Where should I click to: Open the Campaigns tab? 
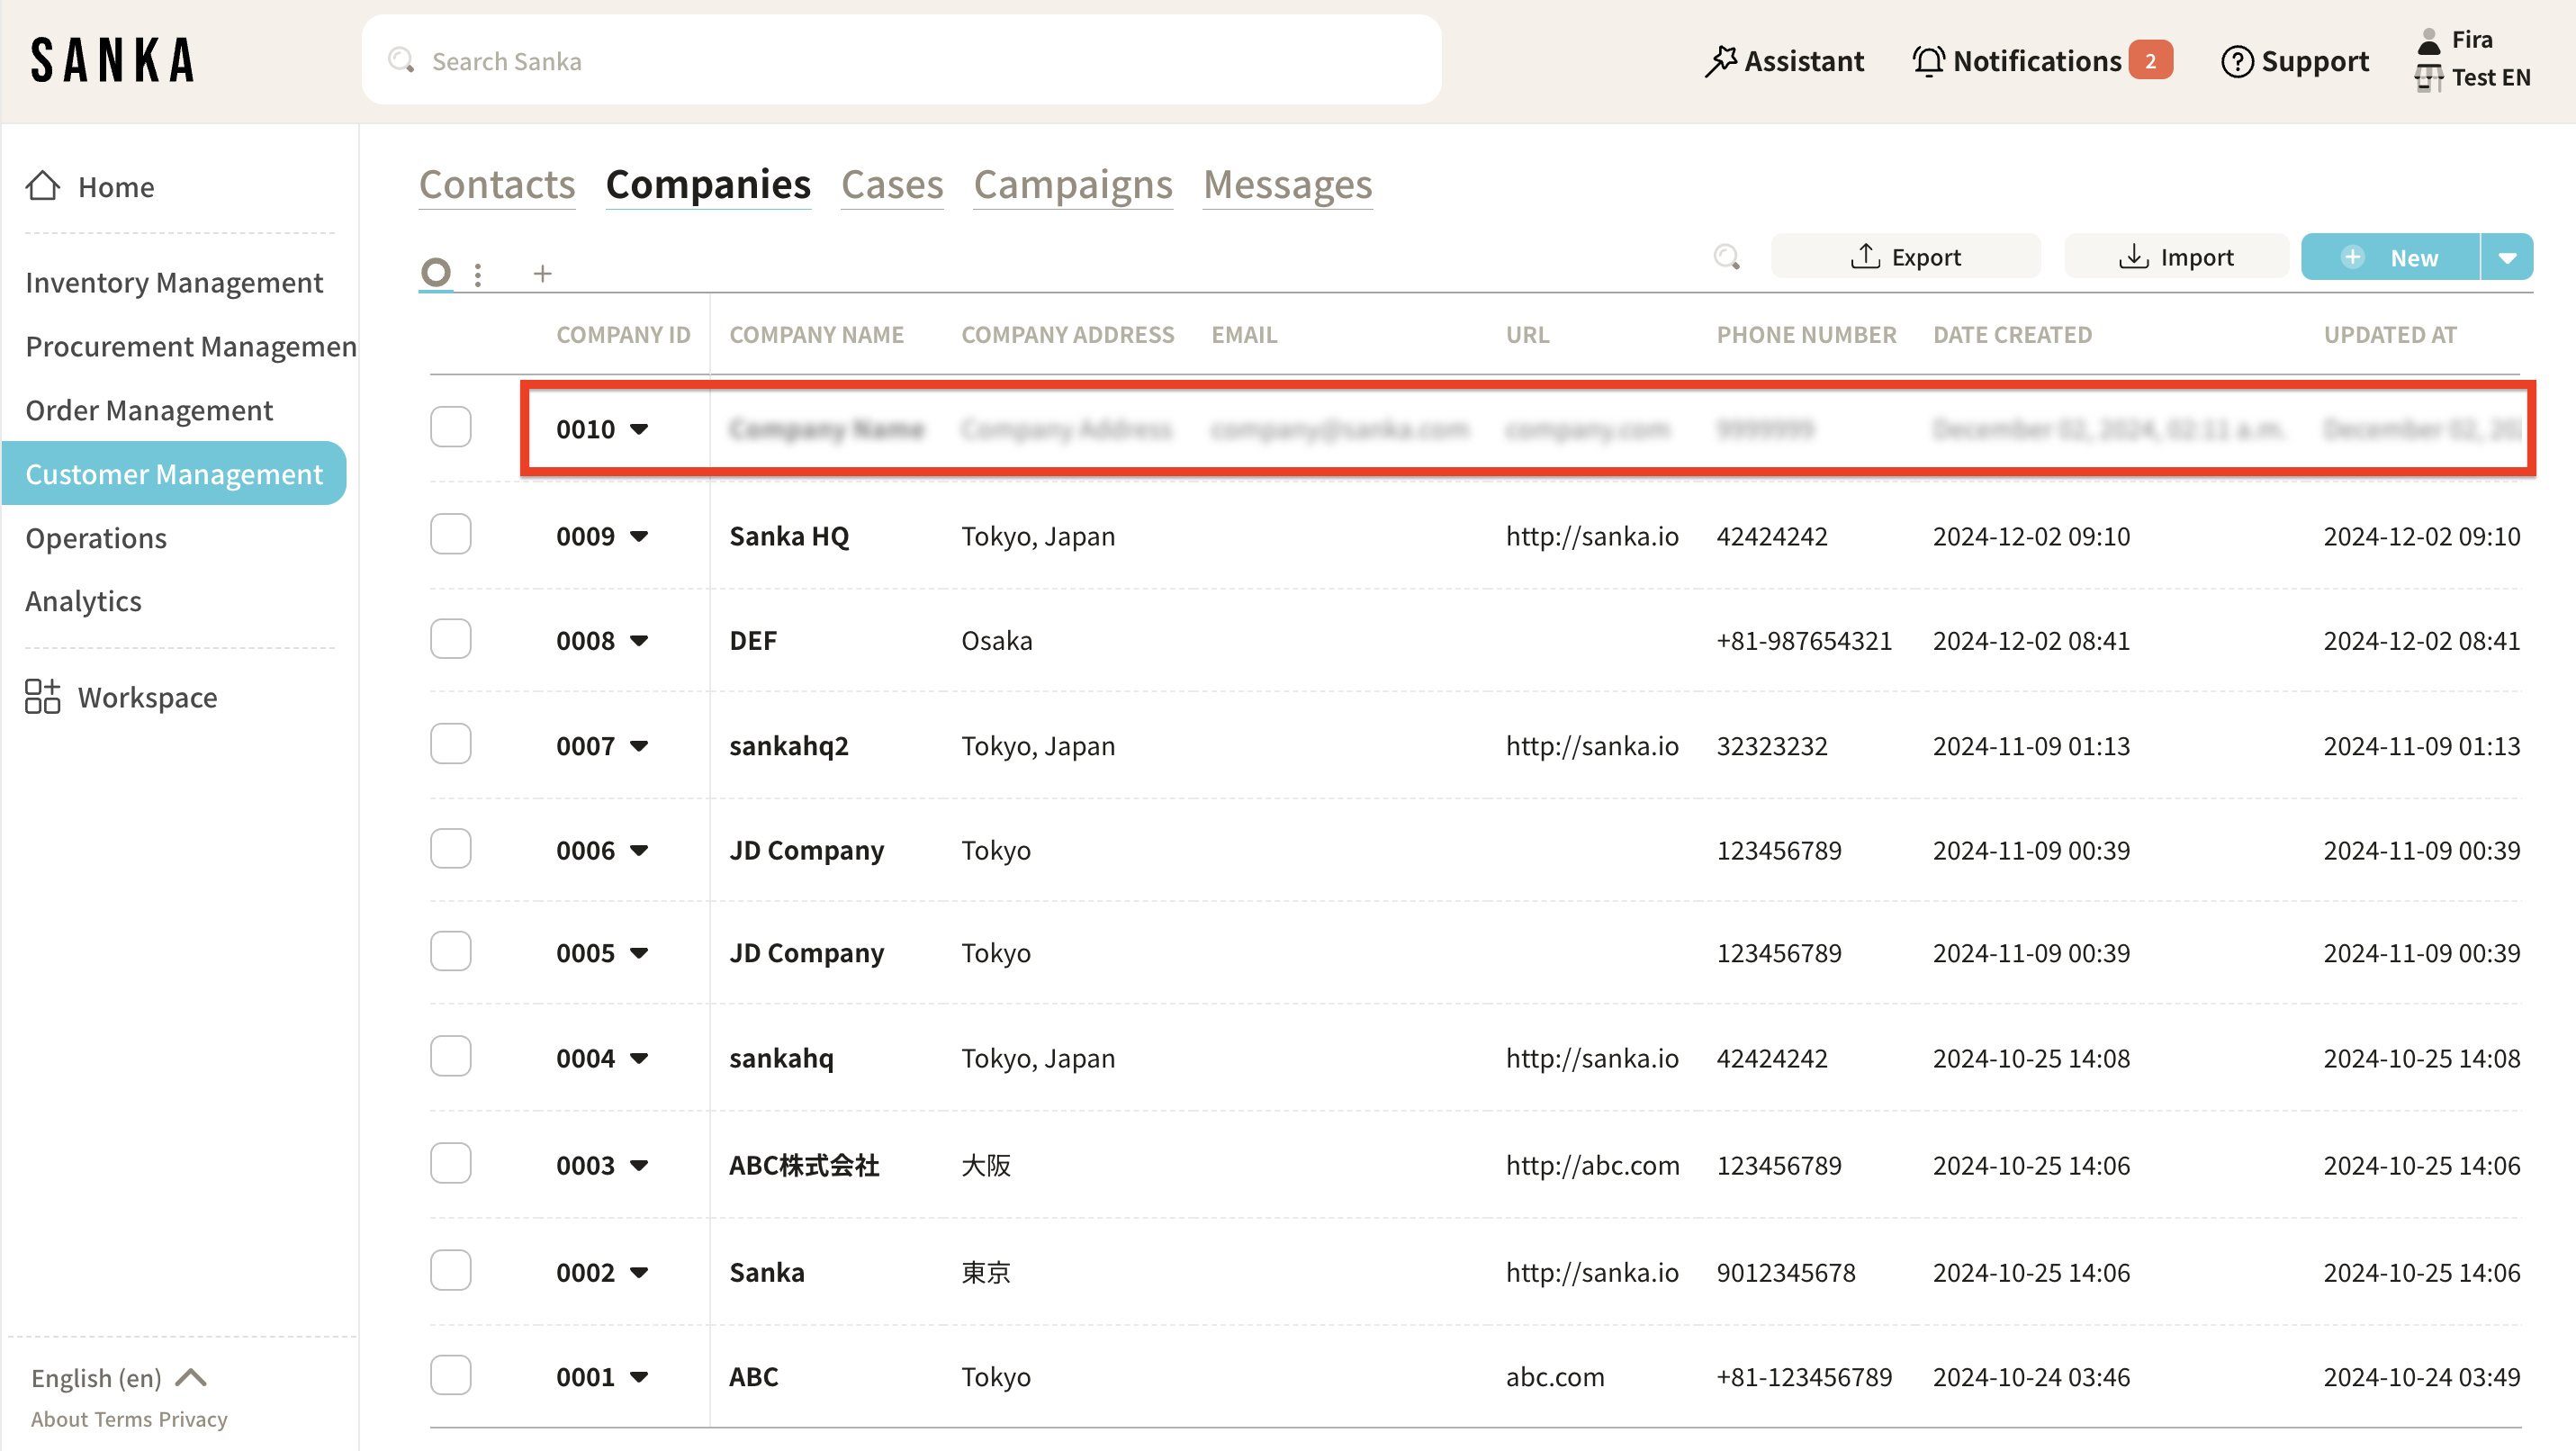(1072, 185)
